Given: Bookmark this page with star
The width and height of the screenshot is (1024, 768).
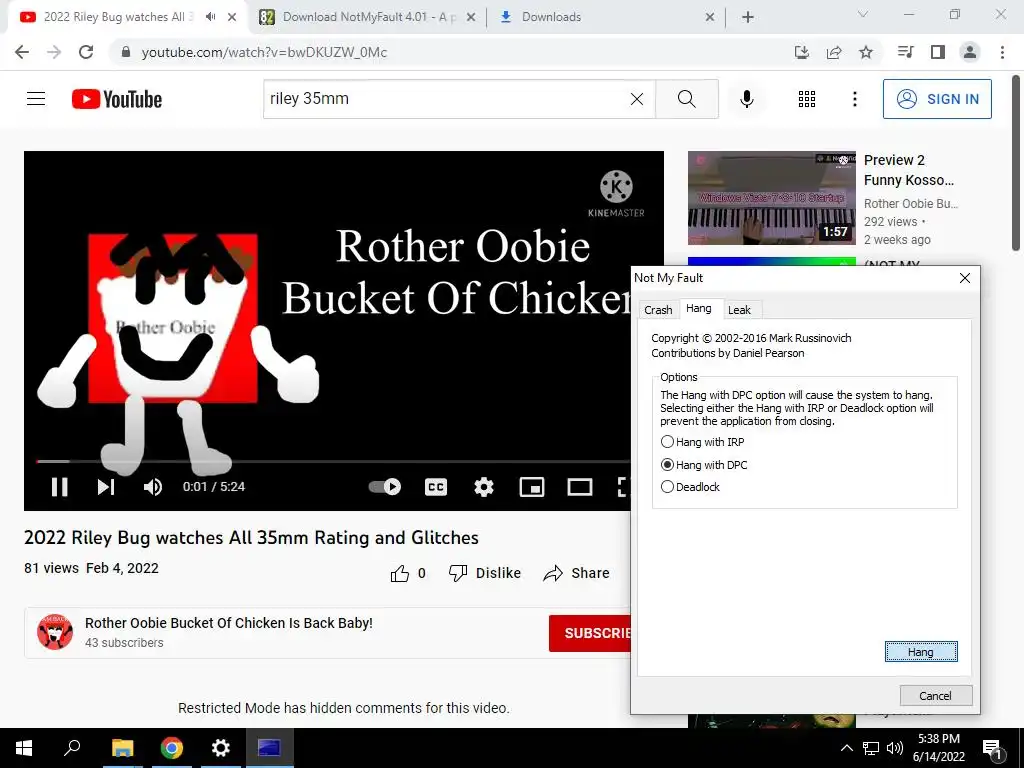Looking at the screenshot, I should 866,52.
